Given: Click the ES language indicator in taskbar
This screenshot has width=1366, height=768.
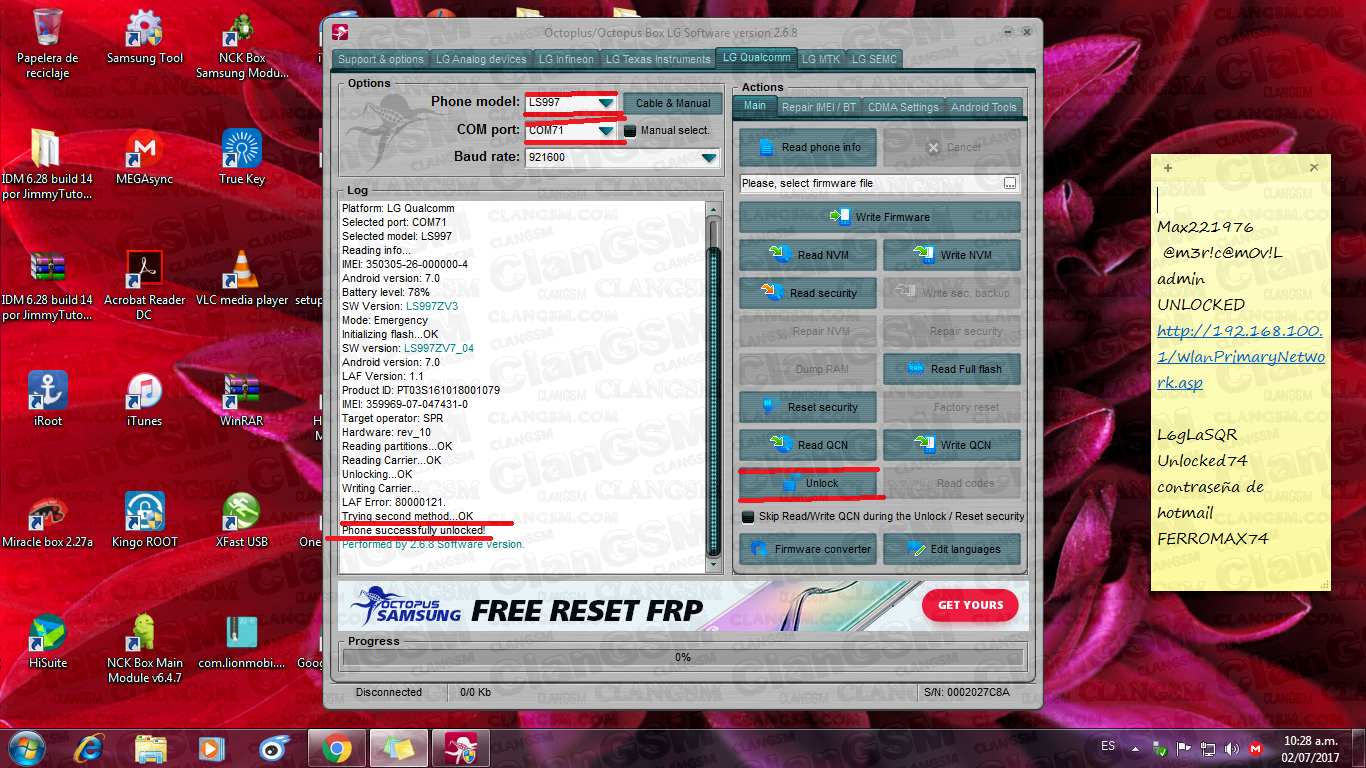Looking at the screenshot, I should 1108,747.
